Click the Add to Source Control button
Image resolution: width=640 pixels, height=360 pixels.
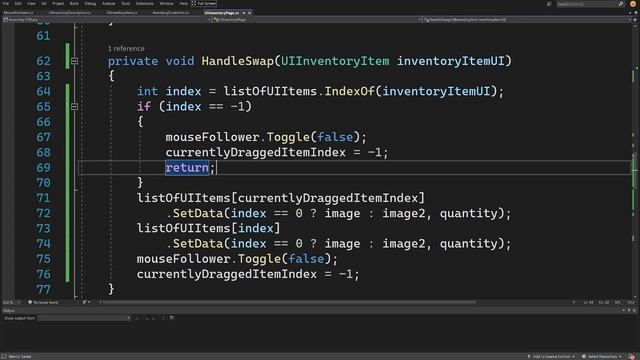[x=551, y=356]
